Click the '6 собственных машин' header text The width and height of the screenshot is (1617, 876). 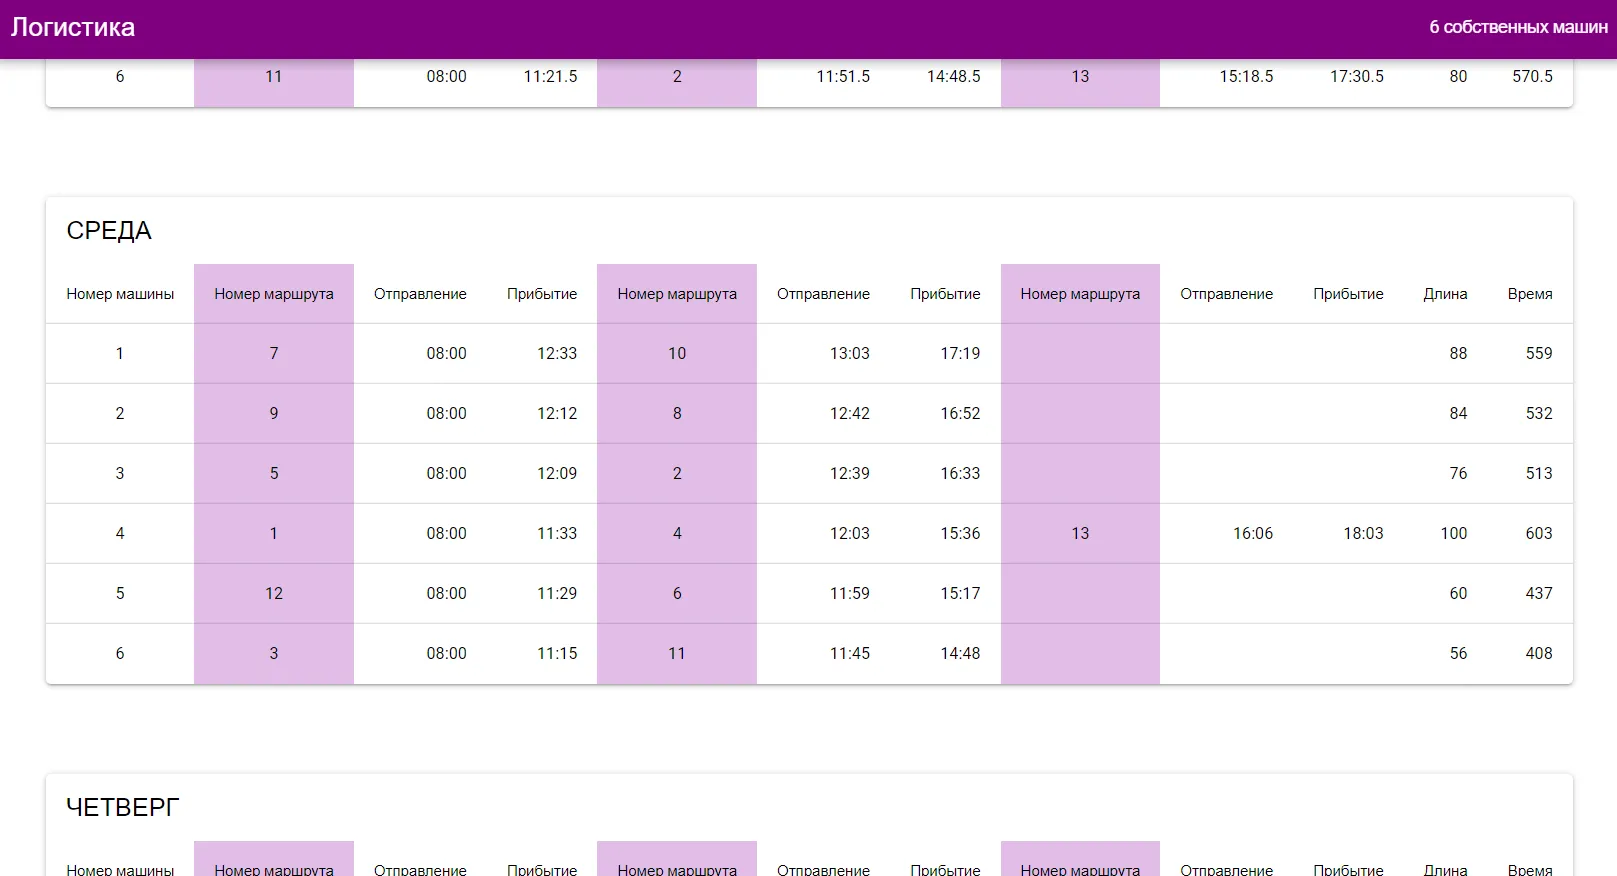click(1517, 28)
